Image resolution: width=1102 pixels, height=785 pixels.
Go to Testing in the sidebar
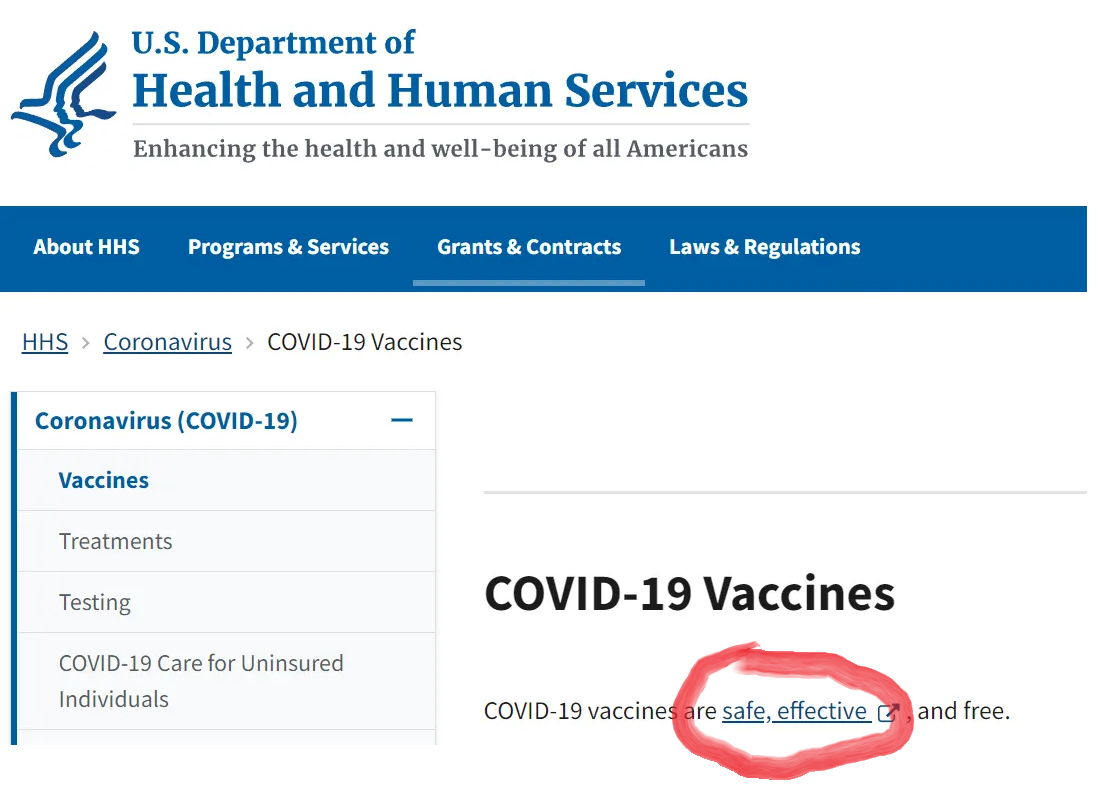click(95, 602)
